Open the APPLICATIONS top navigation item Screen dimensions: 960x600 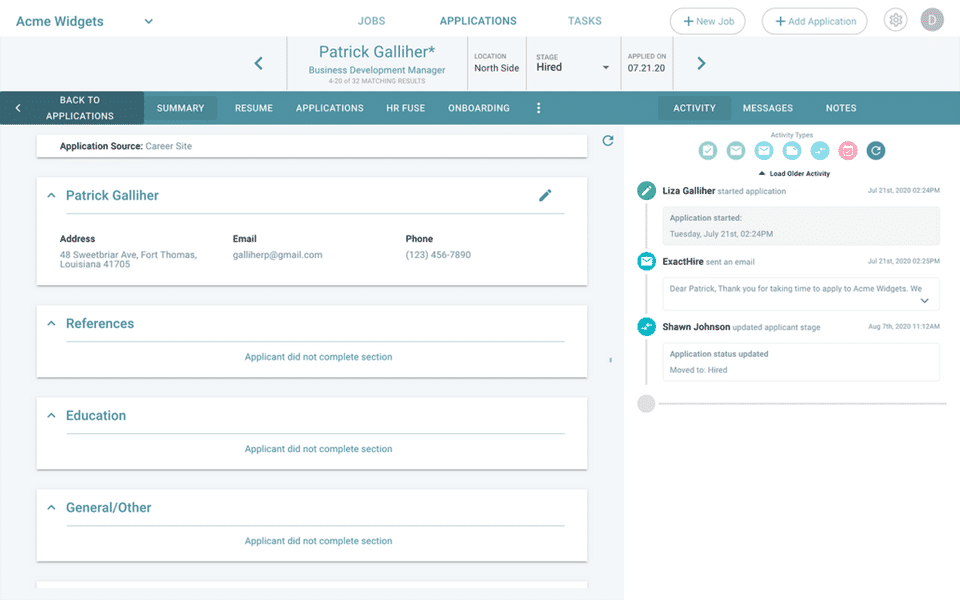point(478,21)
